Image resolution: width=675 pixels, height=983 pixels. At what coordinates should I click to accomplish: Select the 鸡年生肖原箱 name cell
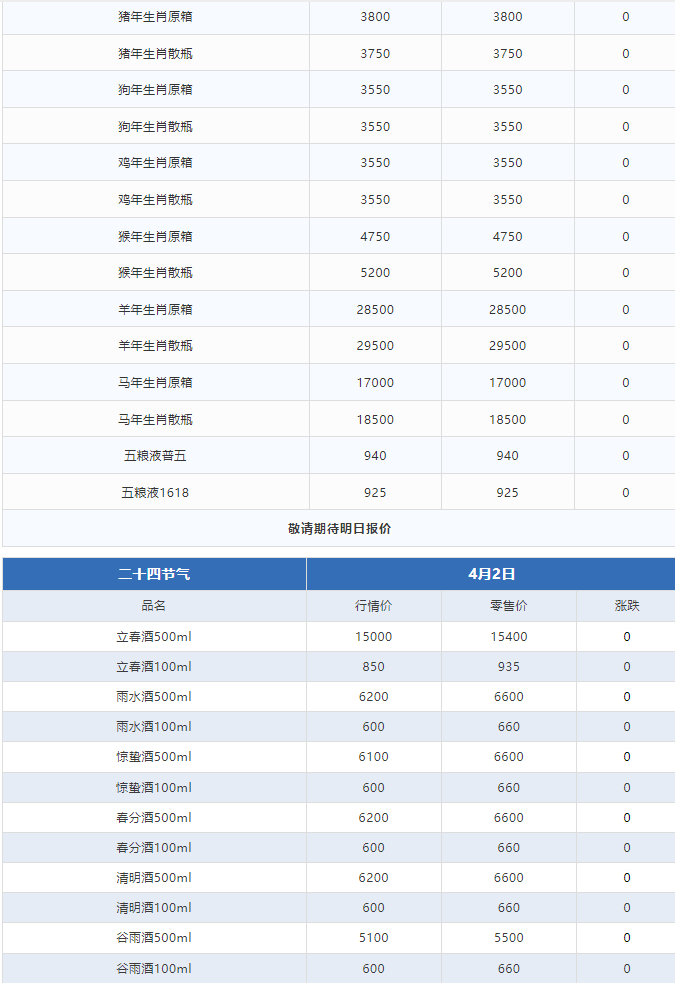click(155, 163)
